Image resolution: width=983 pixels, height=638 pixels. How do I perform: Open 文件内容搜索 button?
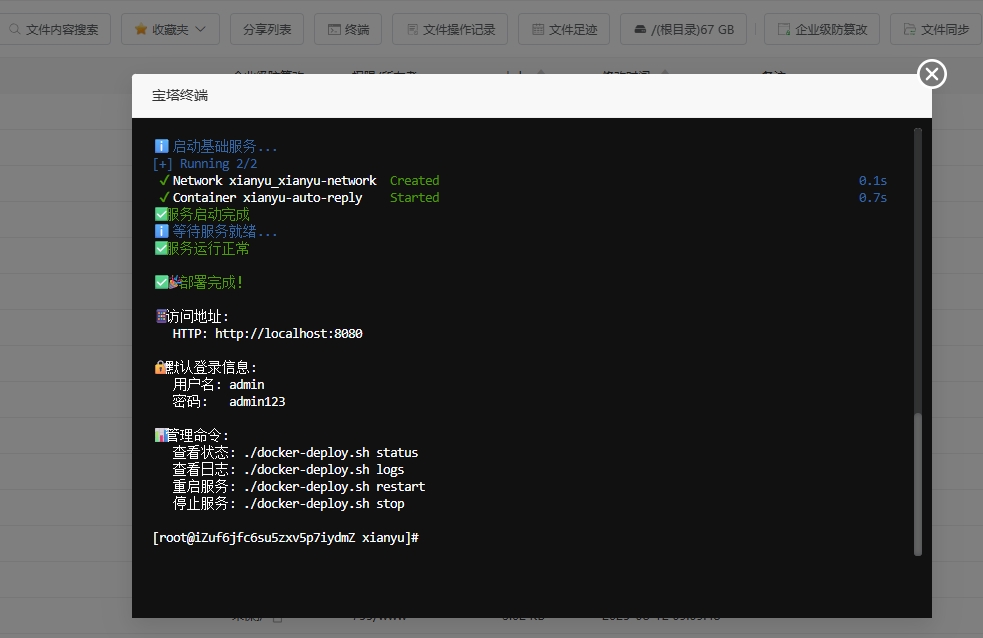54,29
